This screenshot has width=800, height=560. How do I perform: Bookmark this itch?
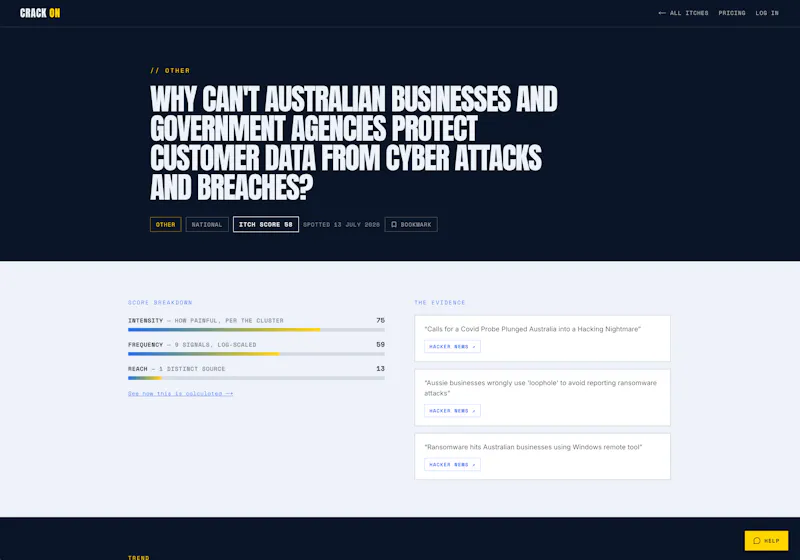[x=411, y=224]
